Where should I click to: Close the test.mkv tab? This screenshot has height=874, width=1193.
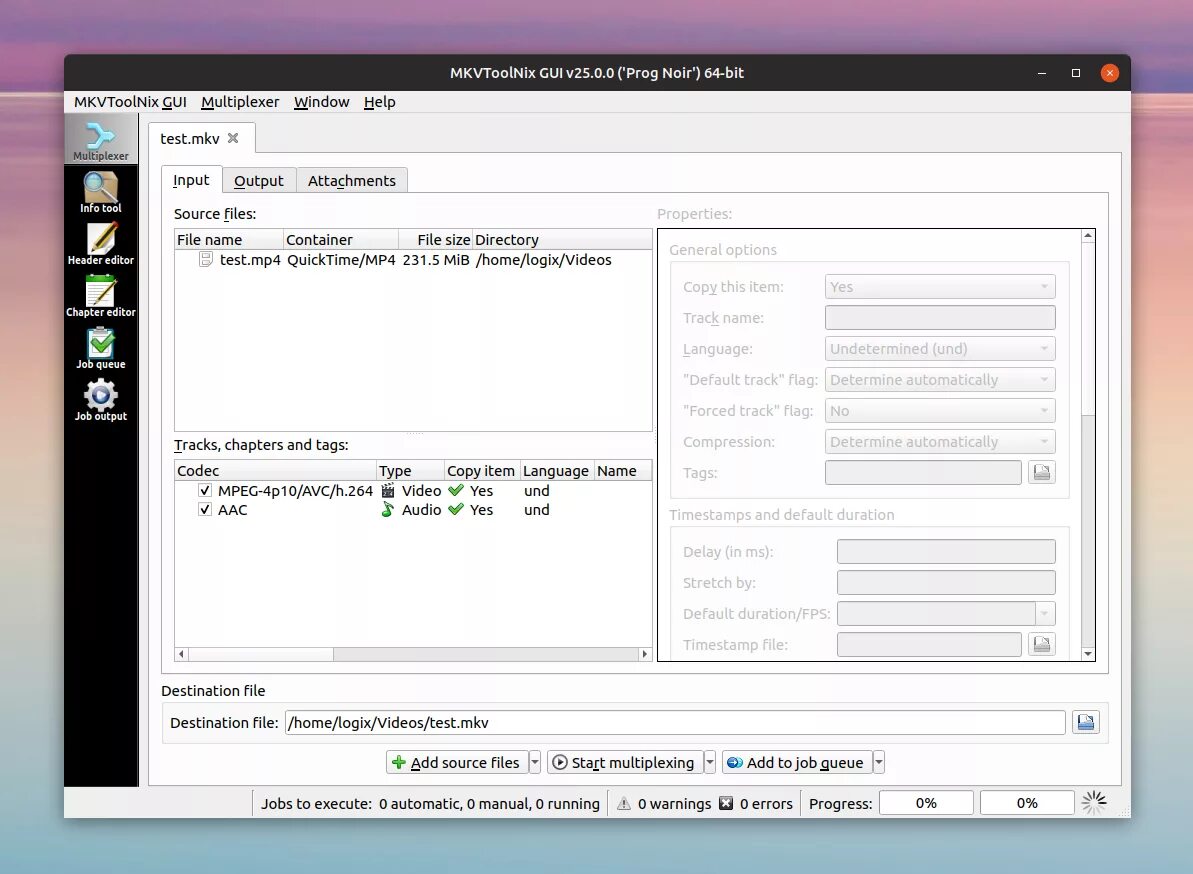(x=233, y=138)
